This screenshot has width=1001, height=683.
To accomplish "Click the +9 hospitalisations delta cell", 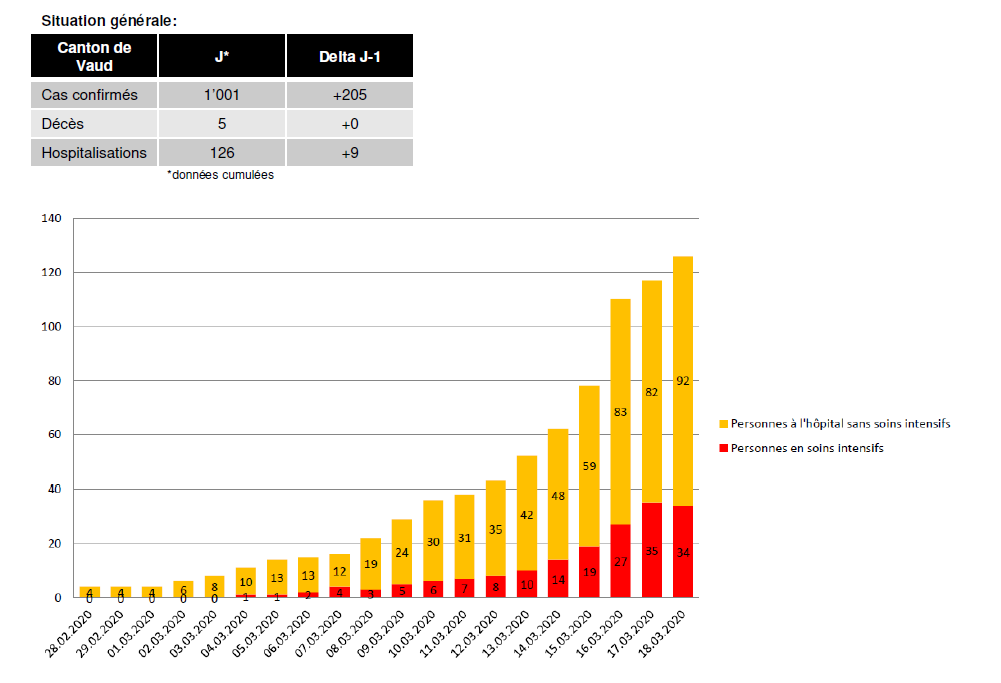I will pos(349,153).
